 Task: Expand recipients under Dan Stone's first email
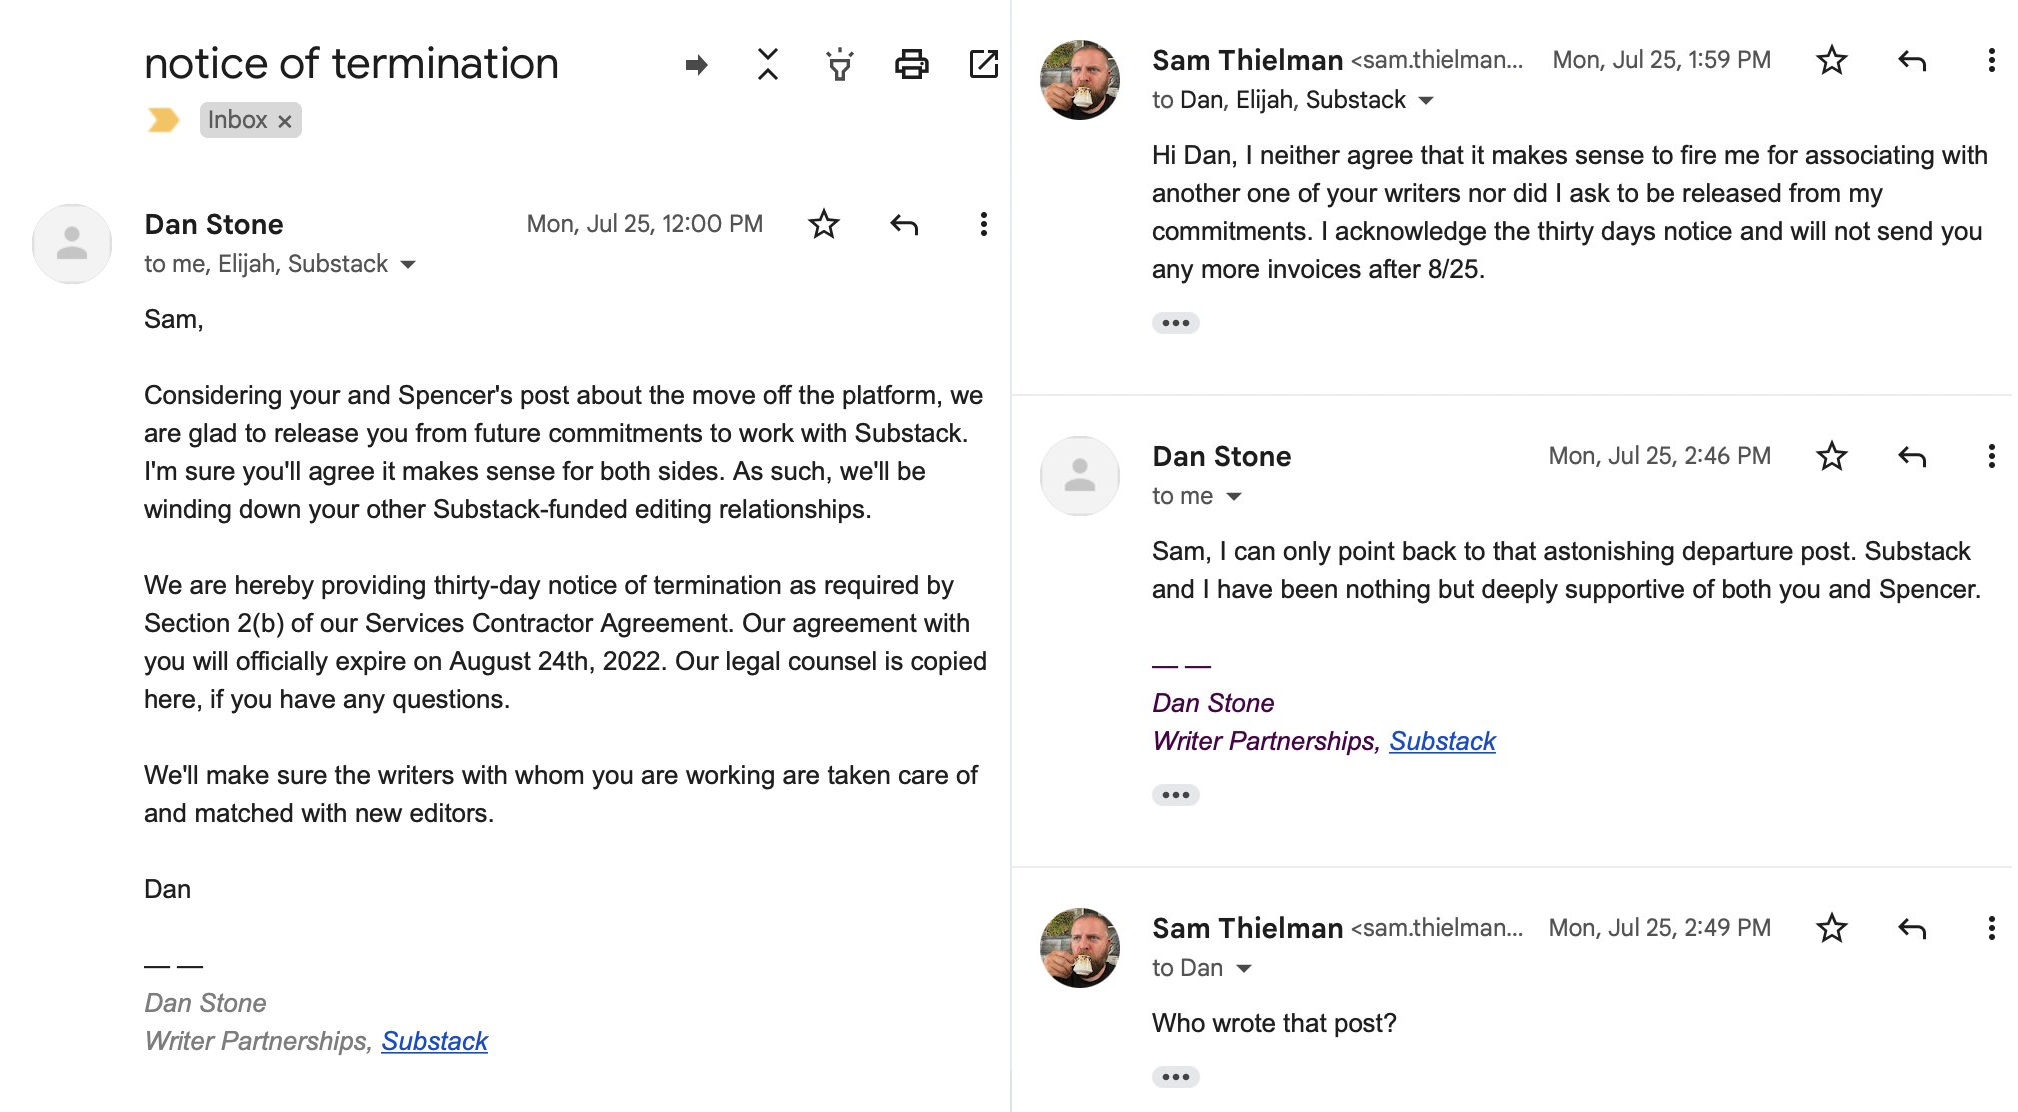408,264
